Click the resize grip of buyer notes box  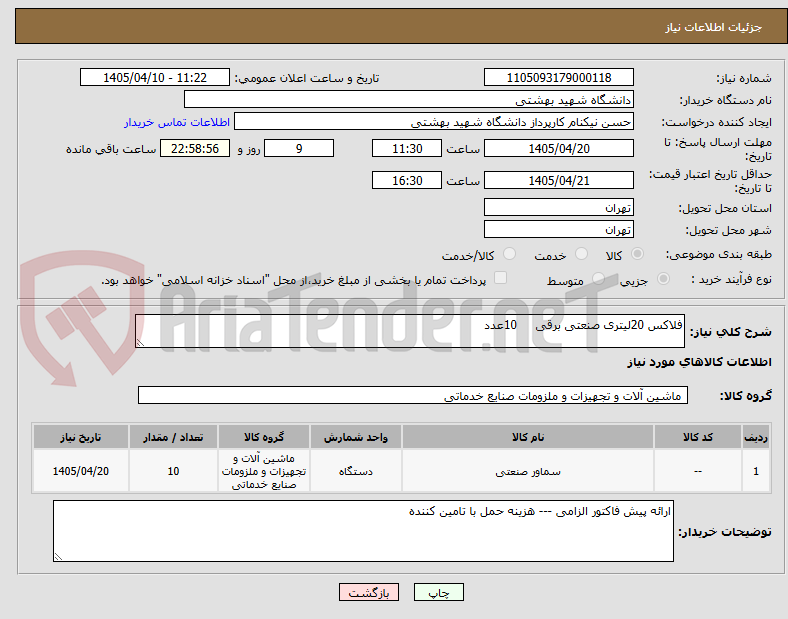tap(58, 557)
